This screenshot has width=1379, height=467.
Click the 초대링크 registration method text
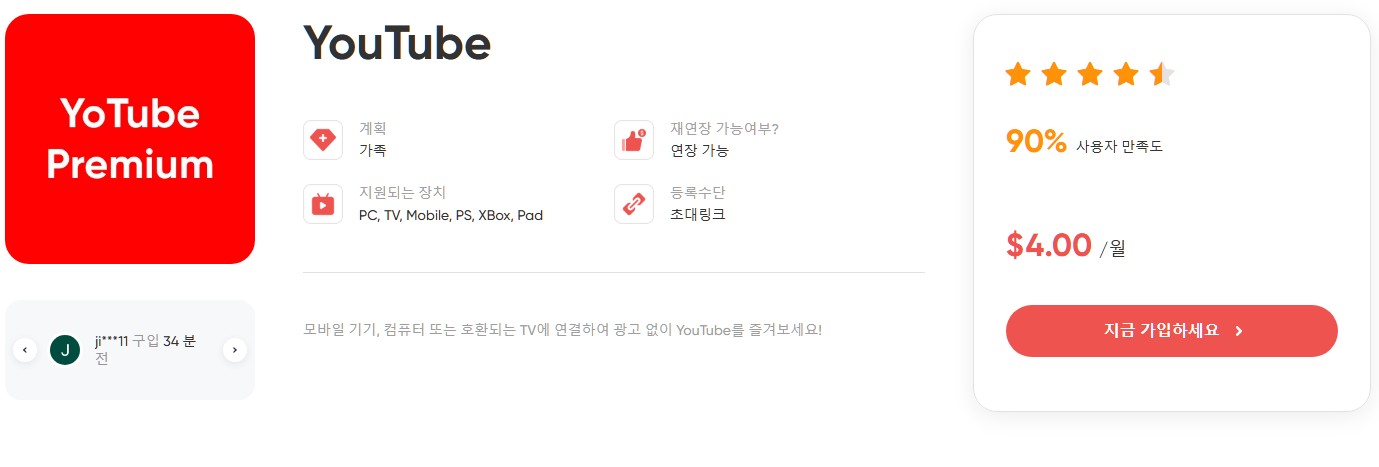click(697, 215)
